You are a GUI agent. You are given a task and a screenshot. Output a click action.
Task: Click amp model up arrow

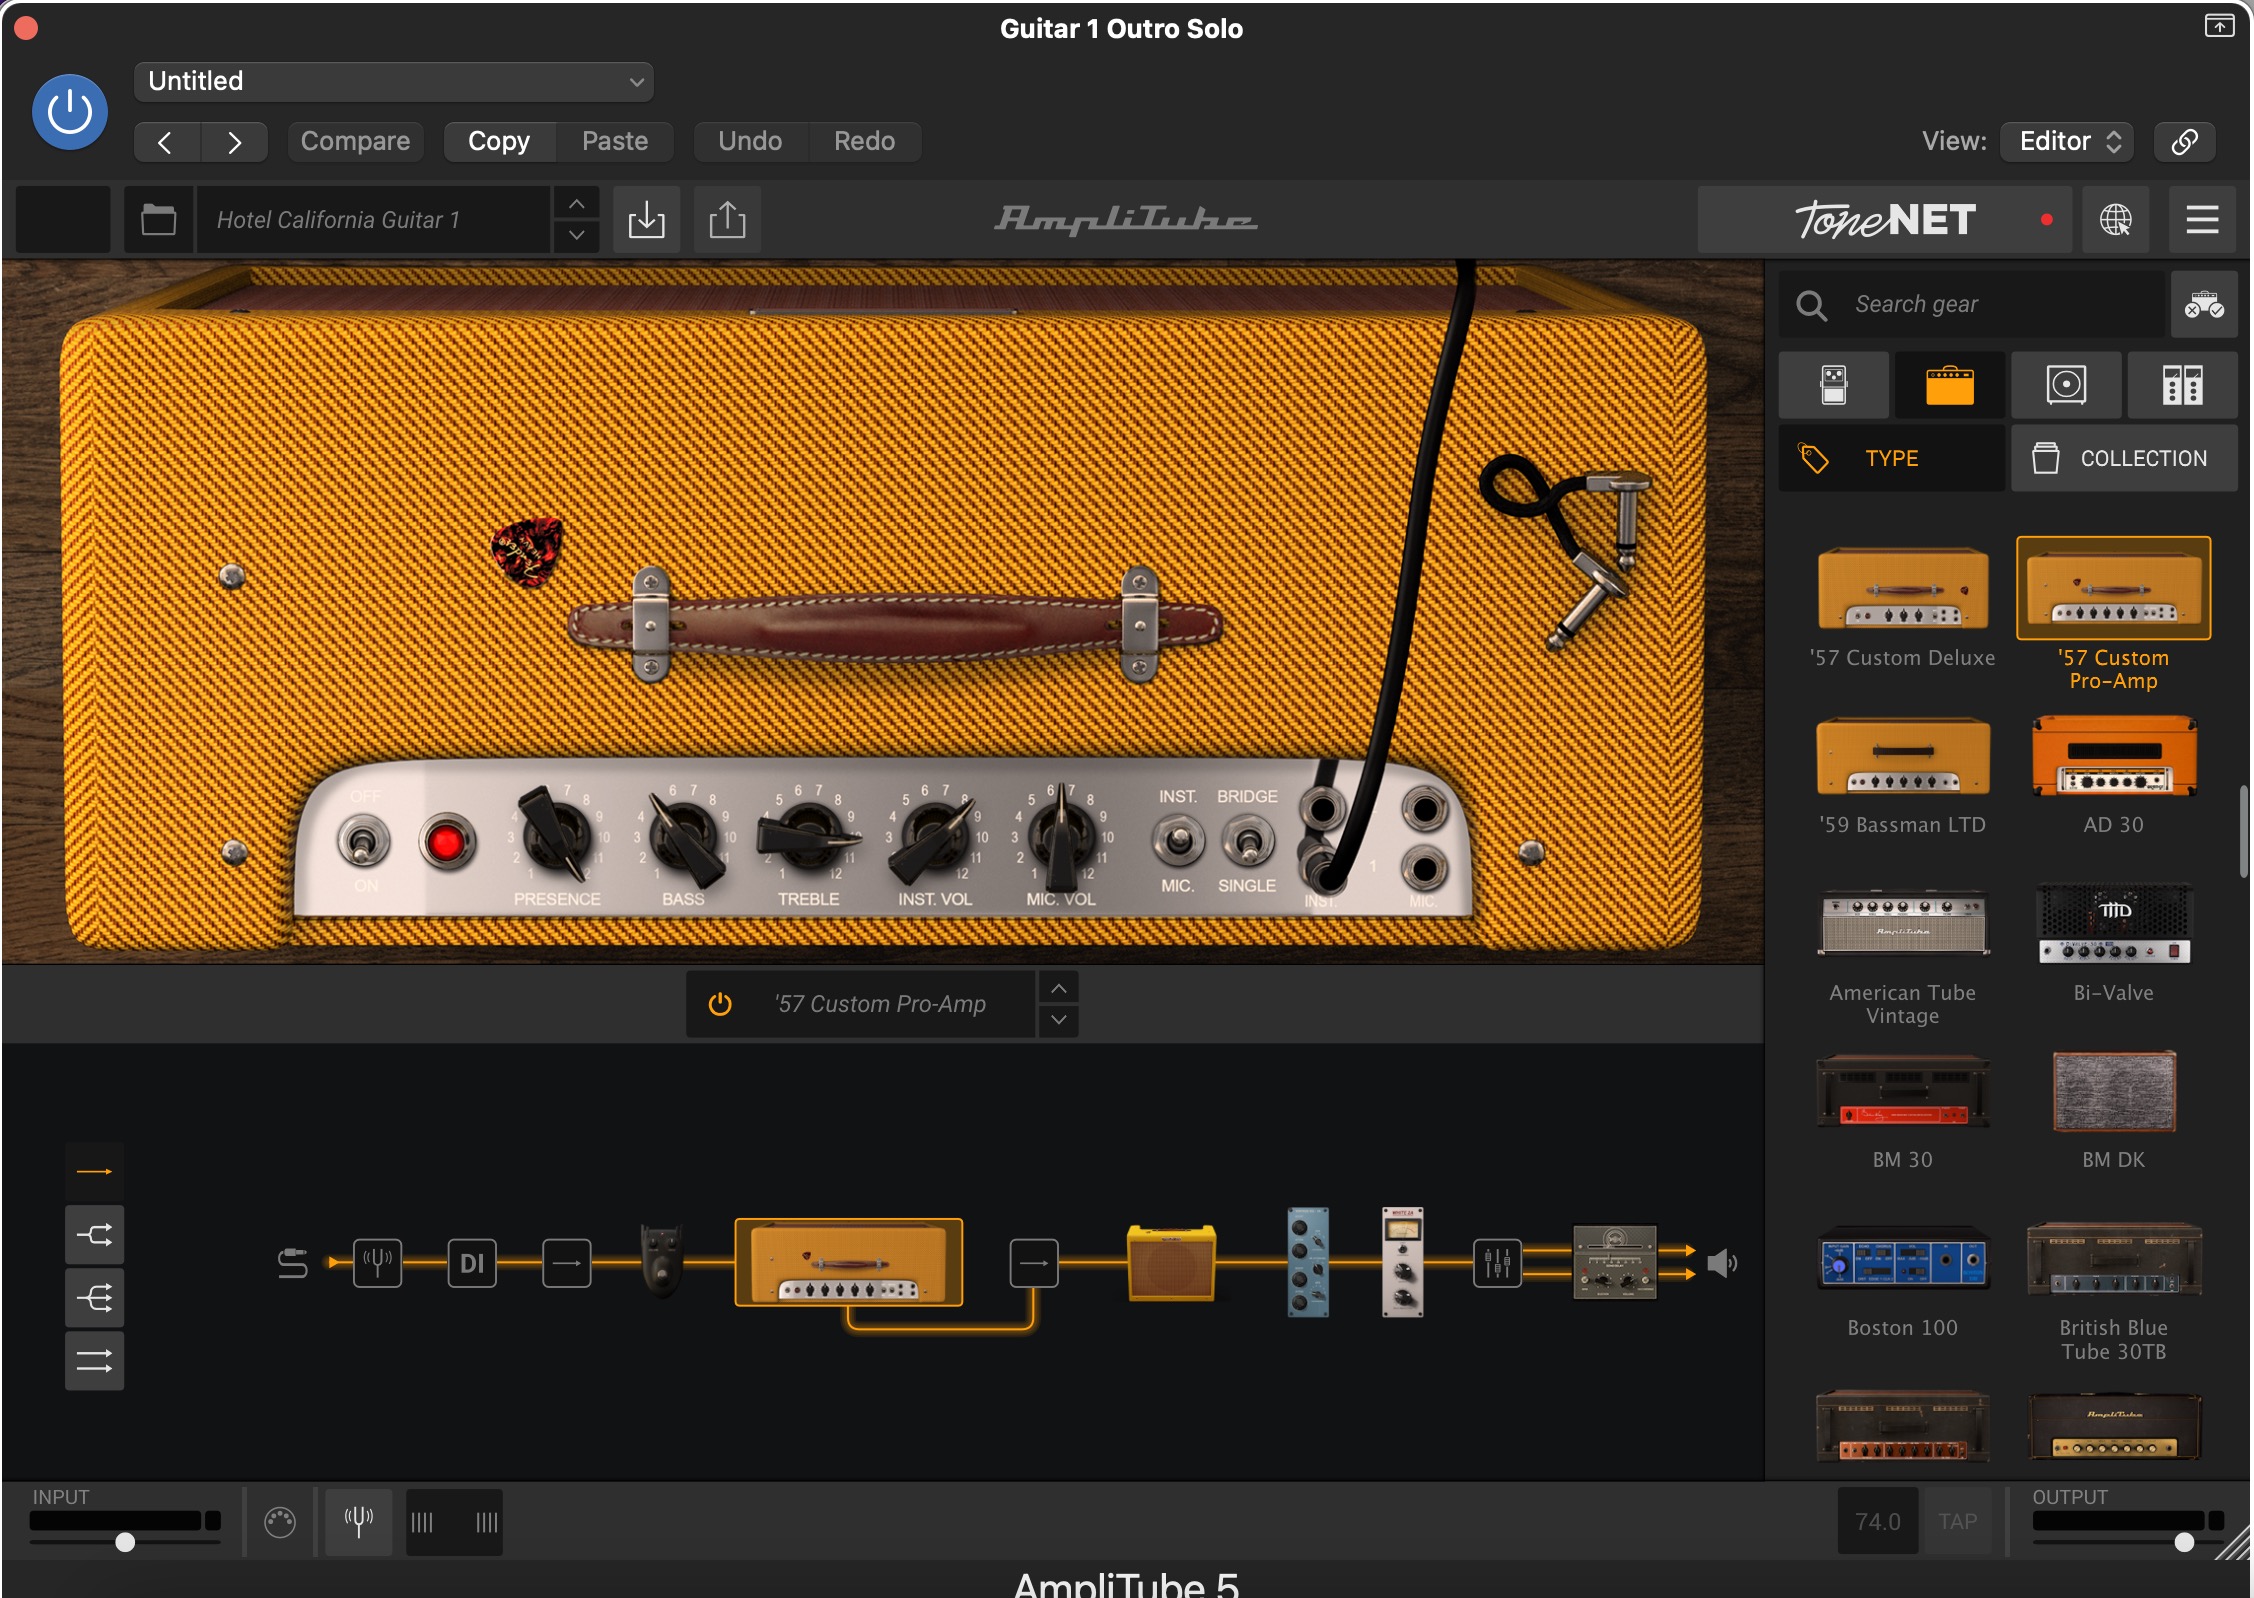pyautogui.click(x=1059, y=989)
